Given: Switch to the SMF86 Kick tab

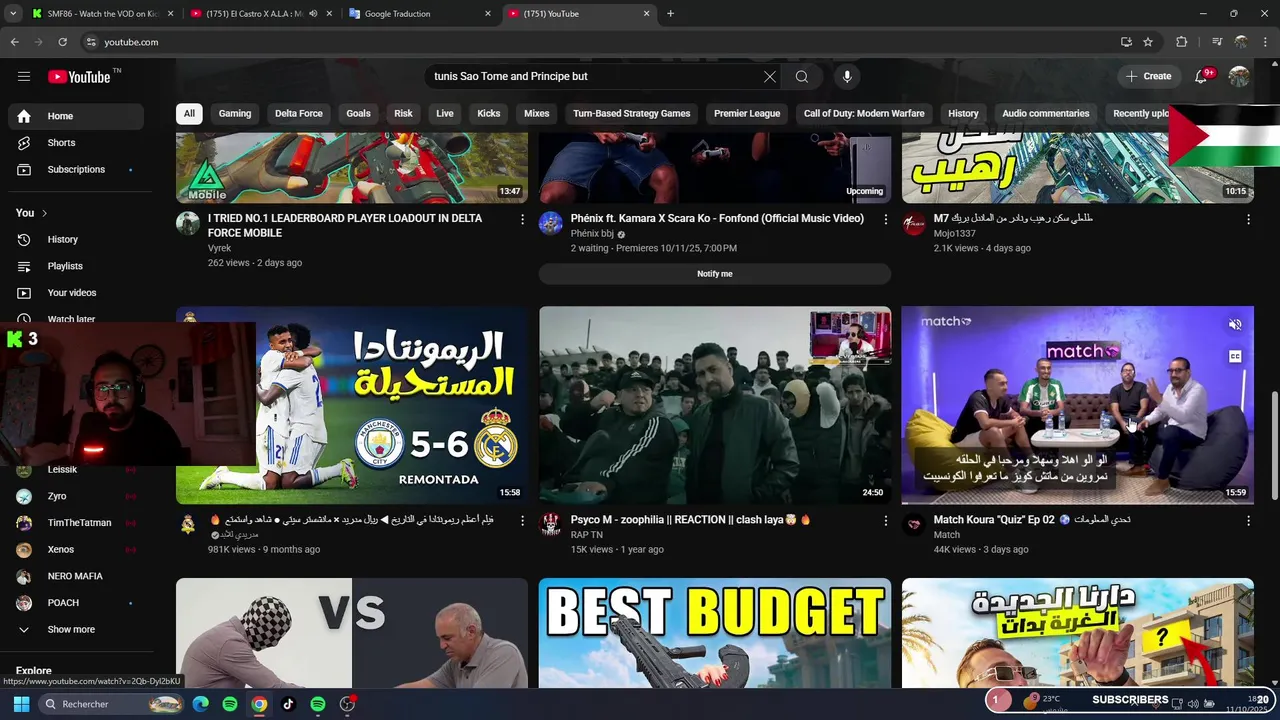Looking at the screenshot, I should click(x=102, y=14).
